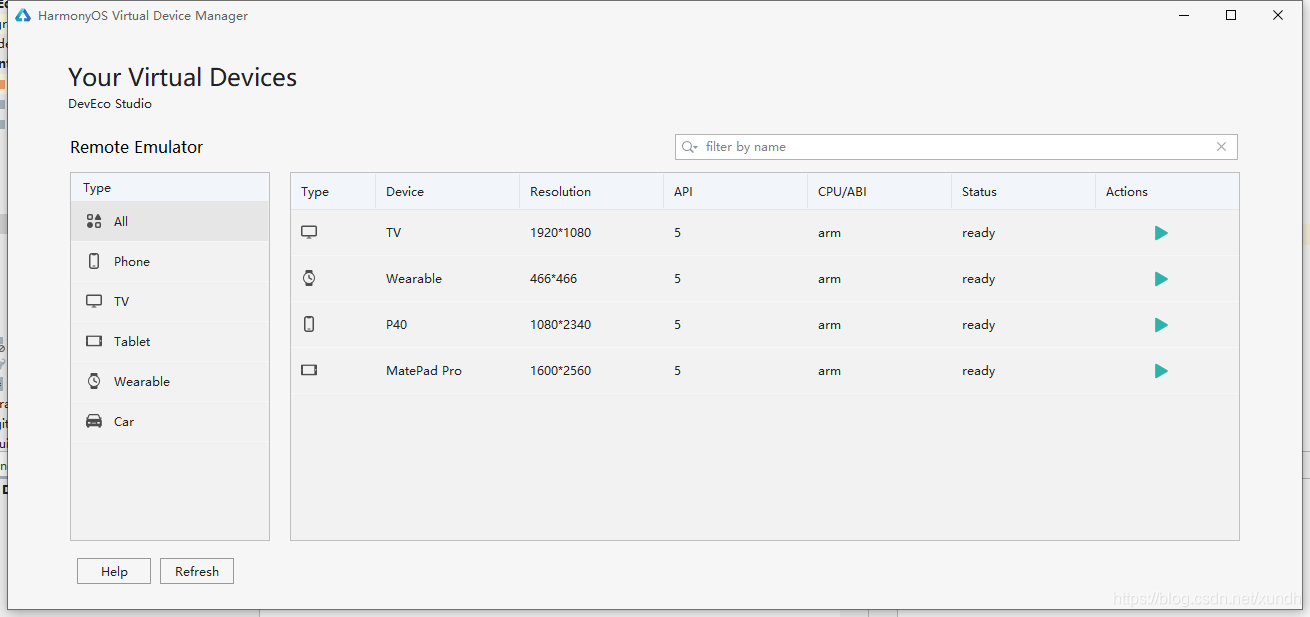
Task: Open the Help button
Action: [114, 571]
